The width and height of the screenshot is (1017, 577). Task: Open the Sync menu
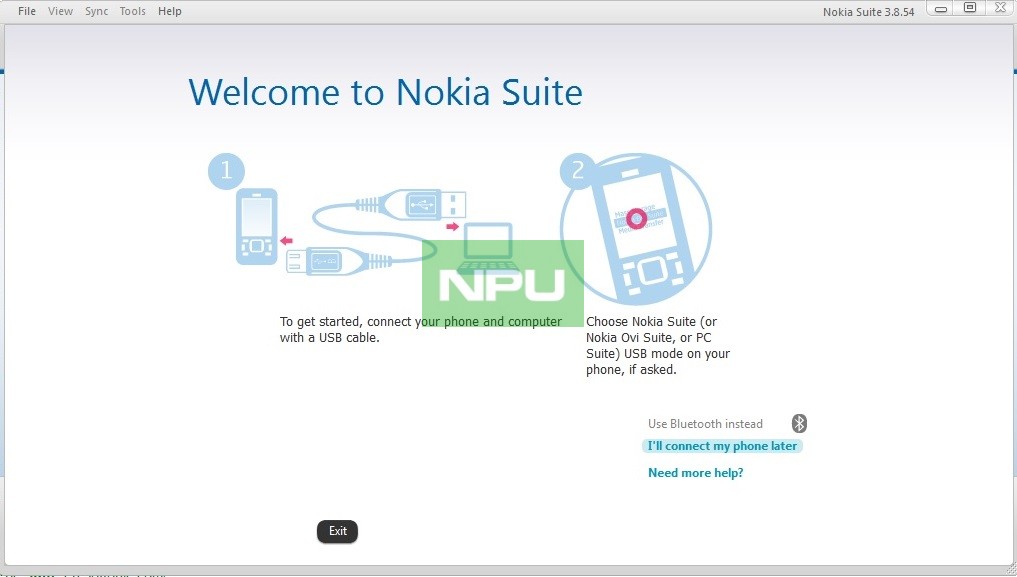[97, 11]
